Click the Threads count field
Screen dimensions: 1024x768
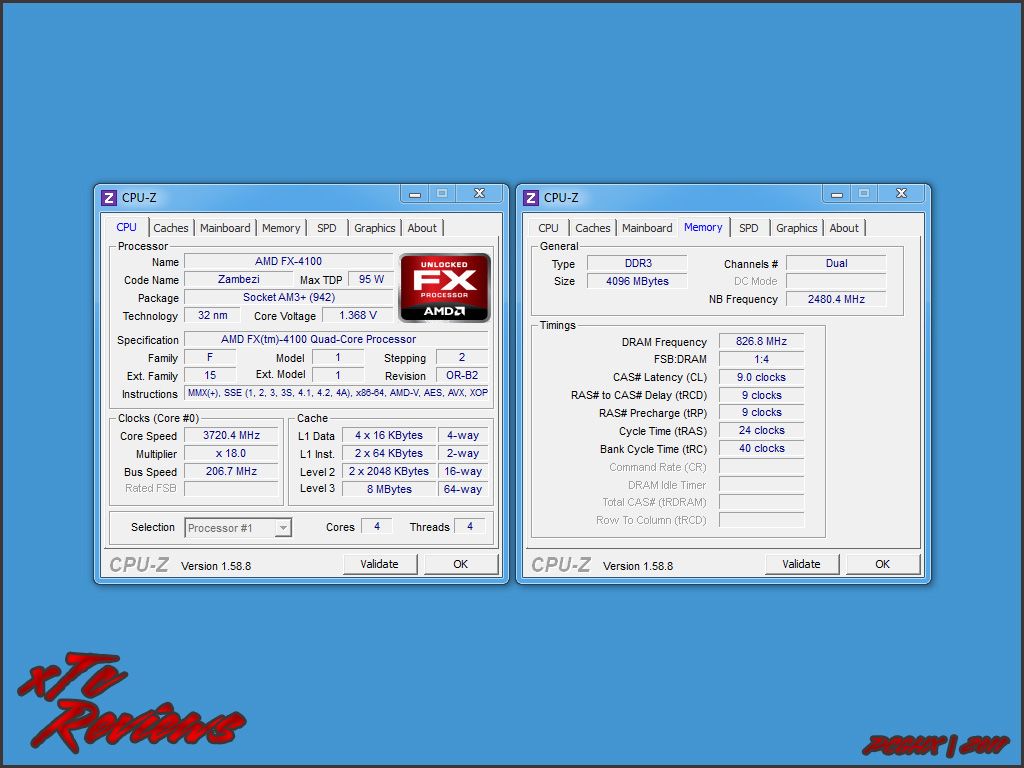[470, 526]
